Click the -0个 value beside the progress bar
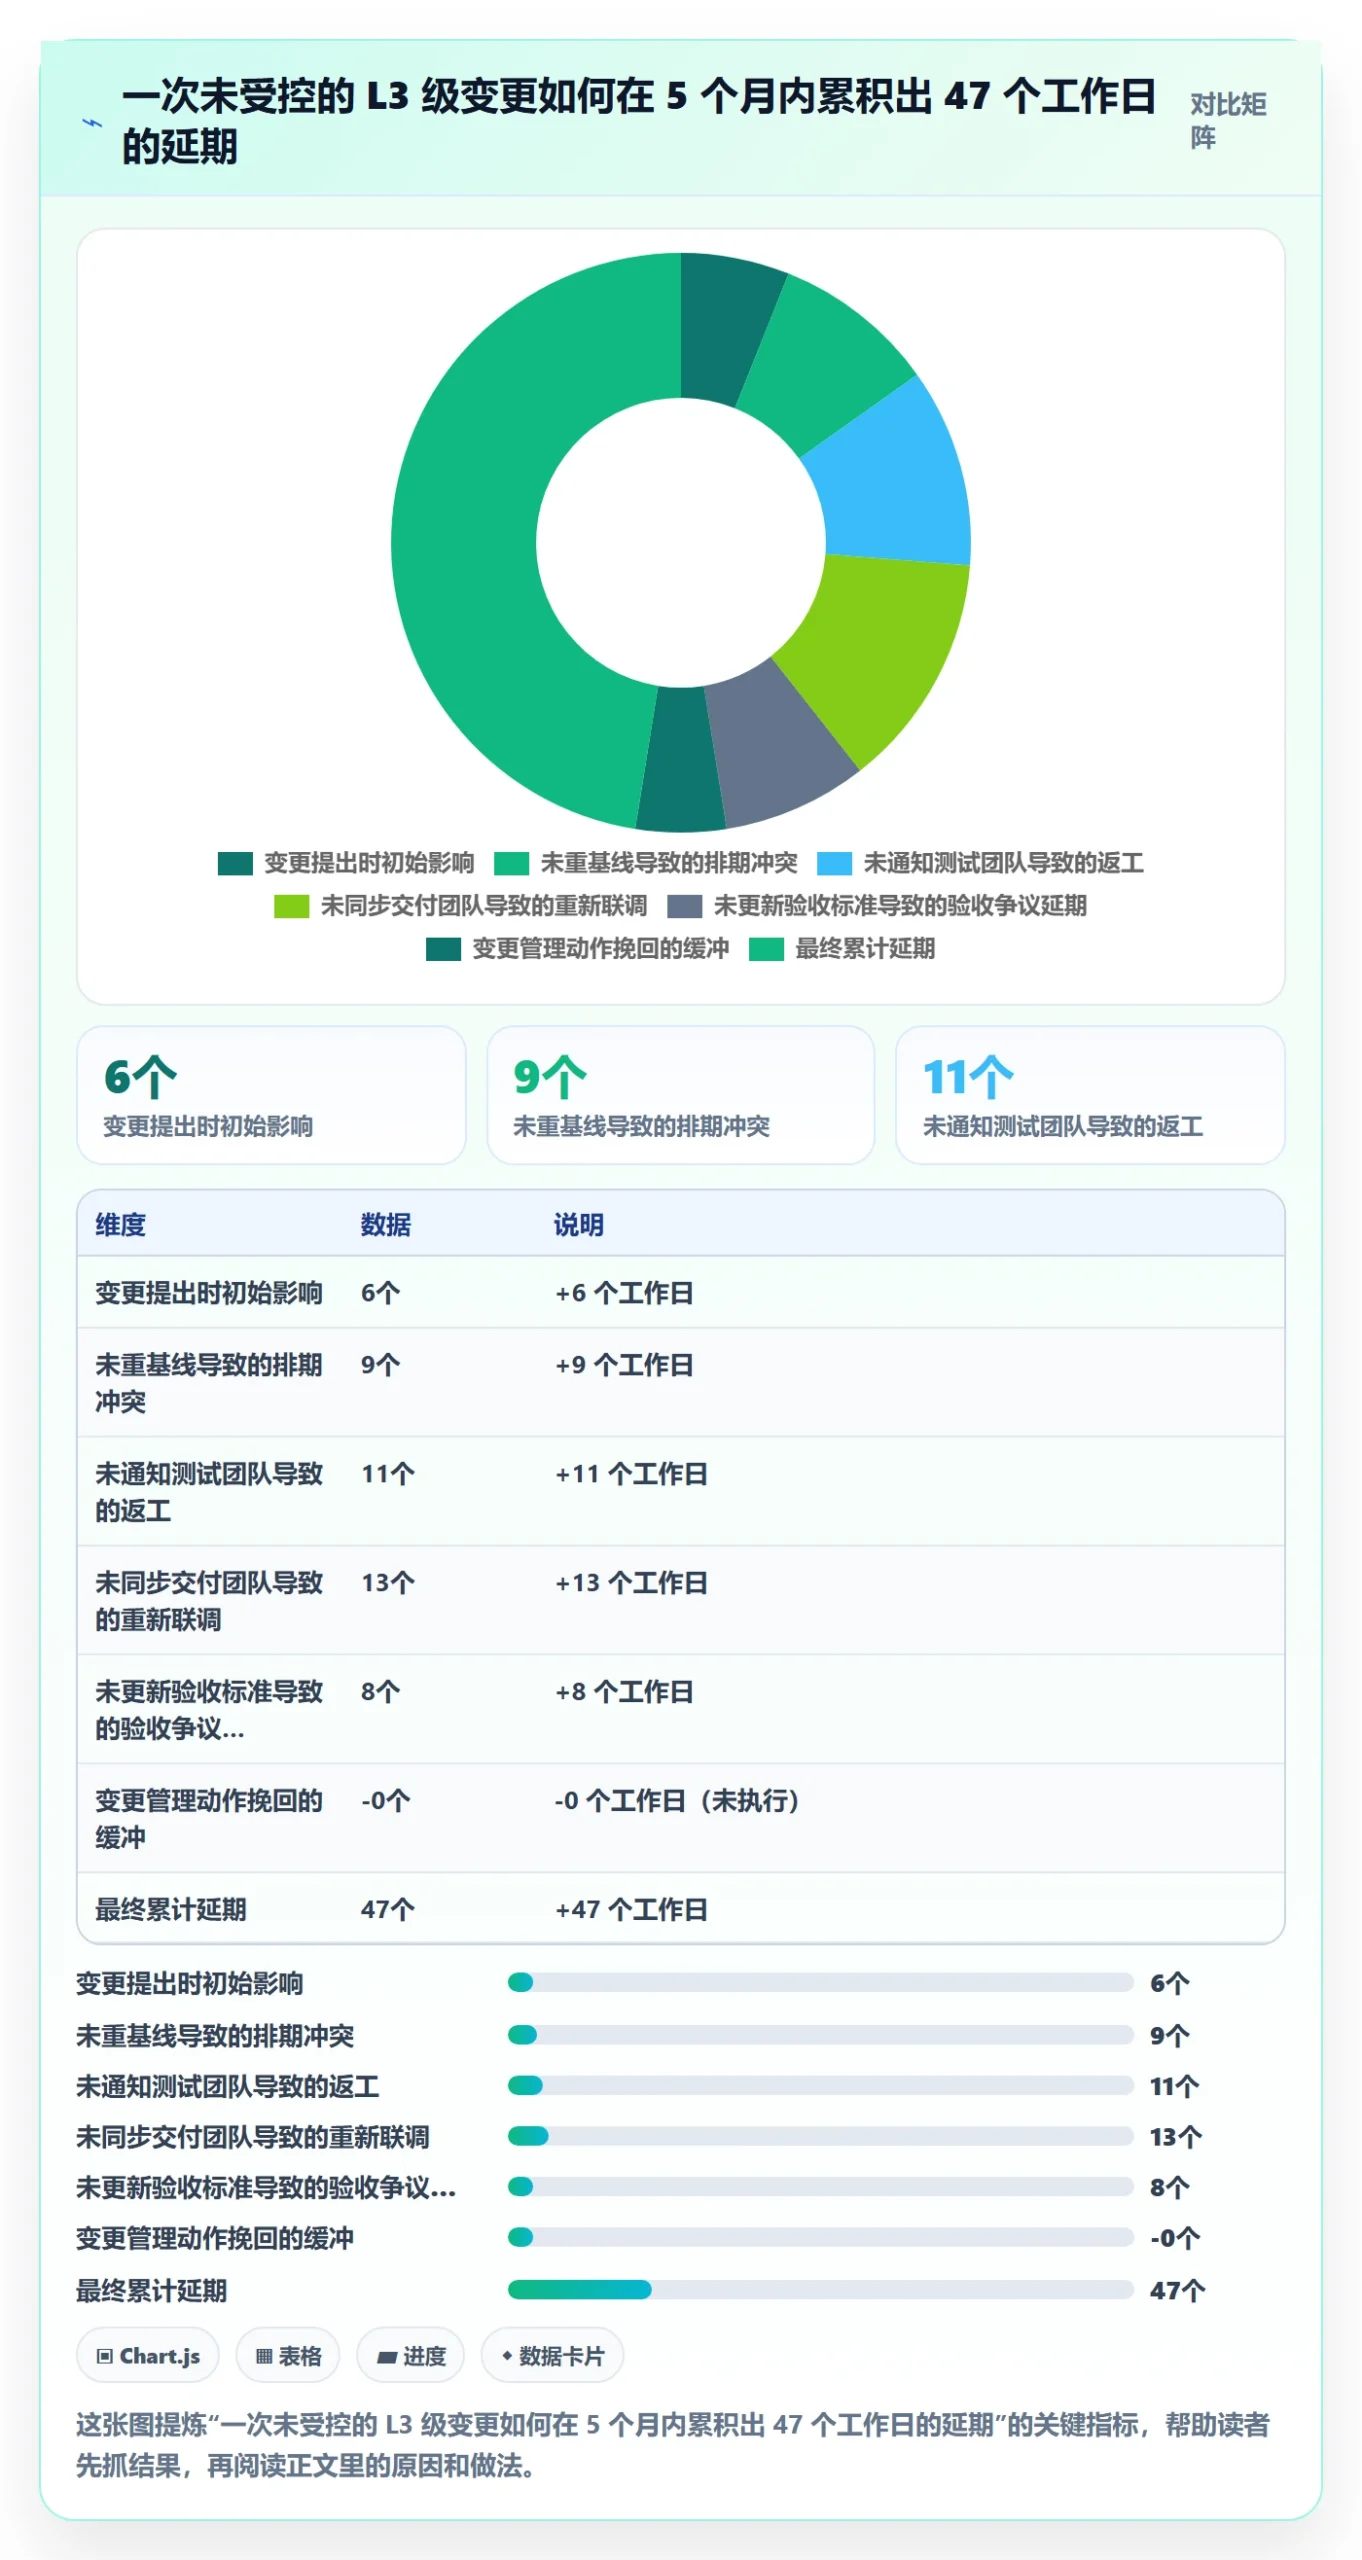 click(1175, 2238)
